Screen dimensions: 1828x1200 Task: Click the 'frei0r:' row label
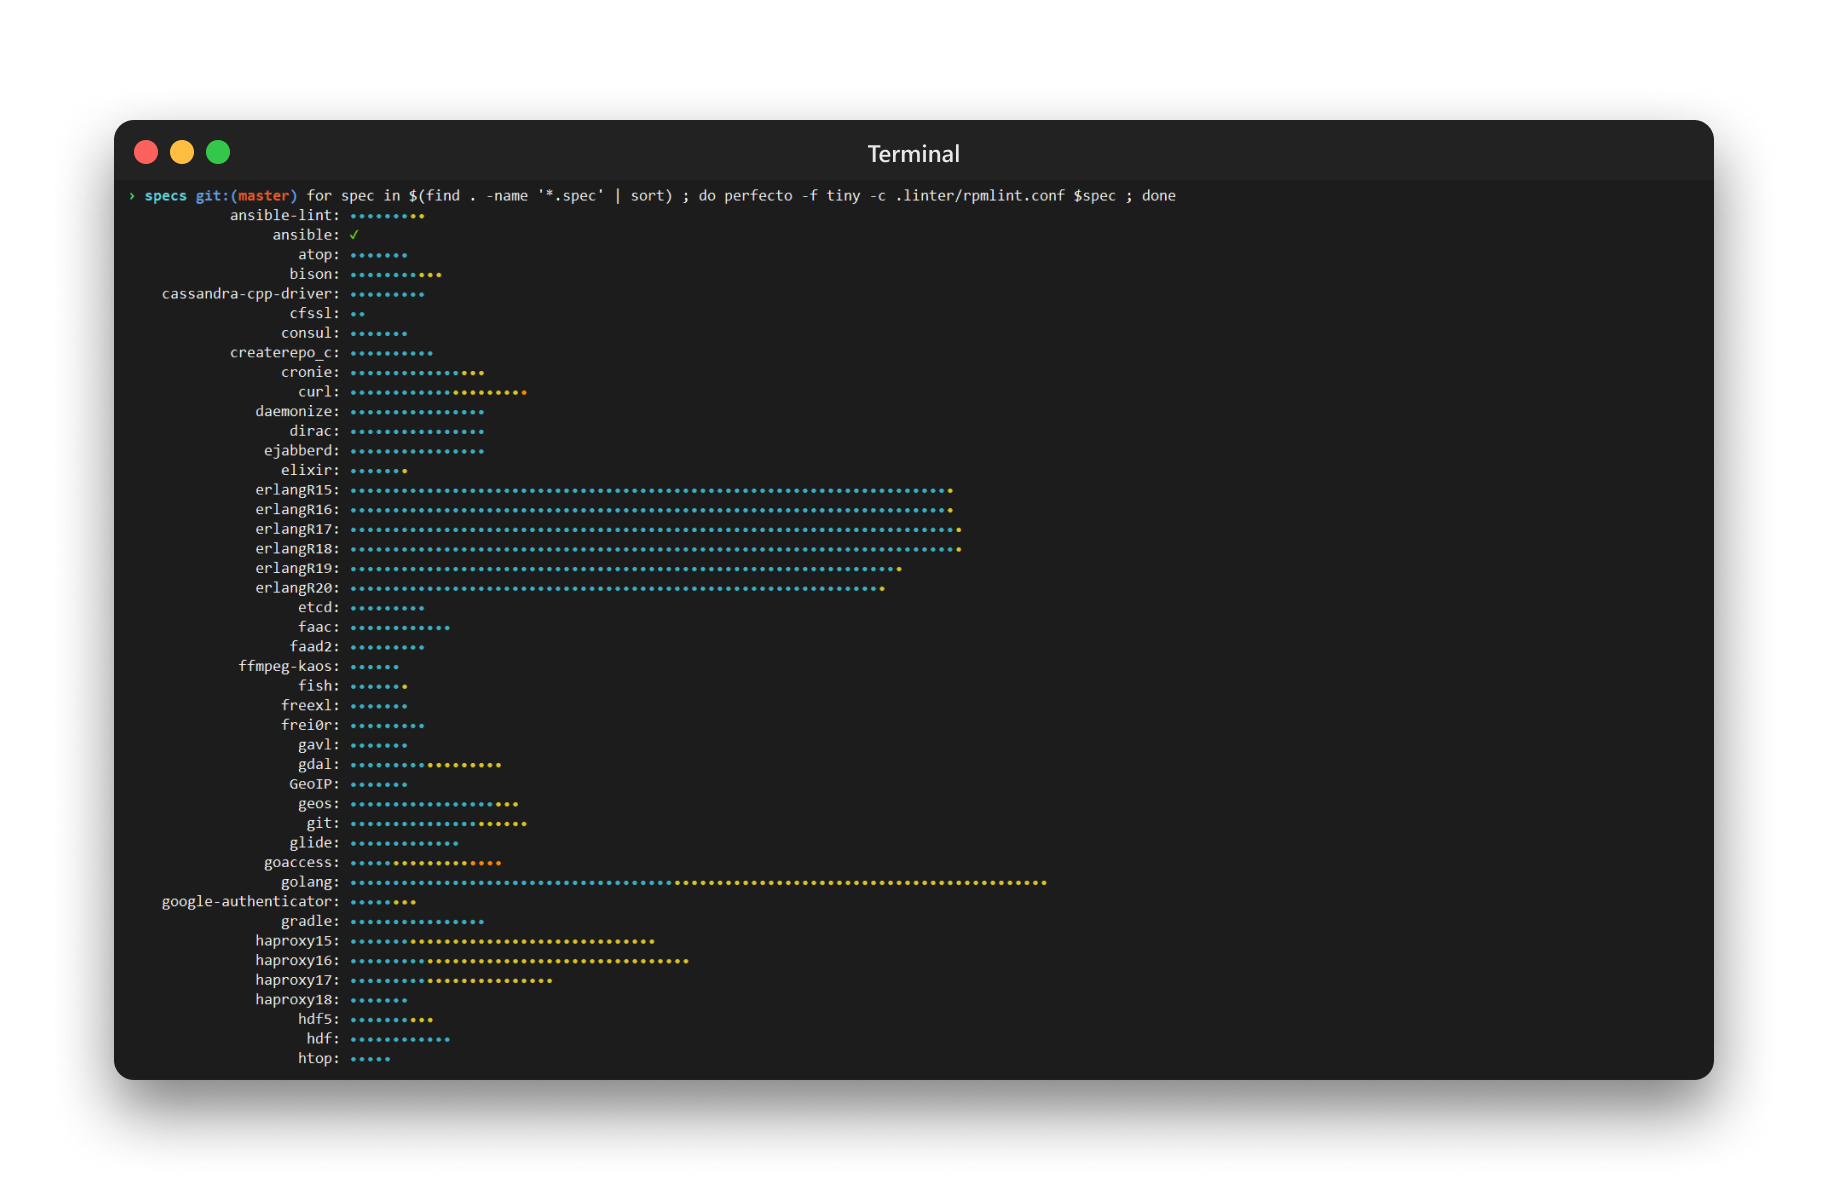310,725
